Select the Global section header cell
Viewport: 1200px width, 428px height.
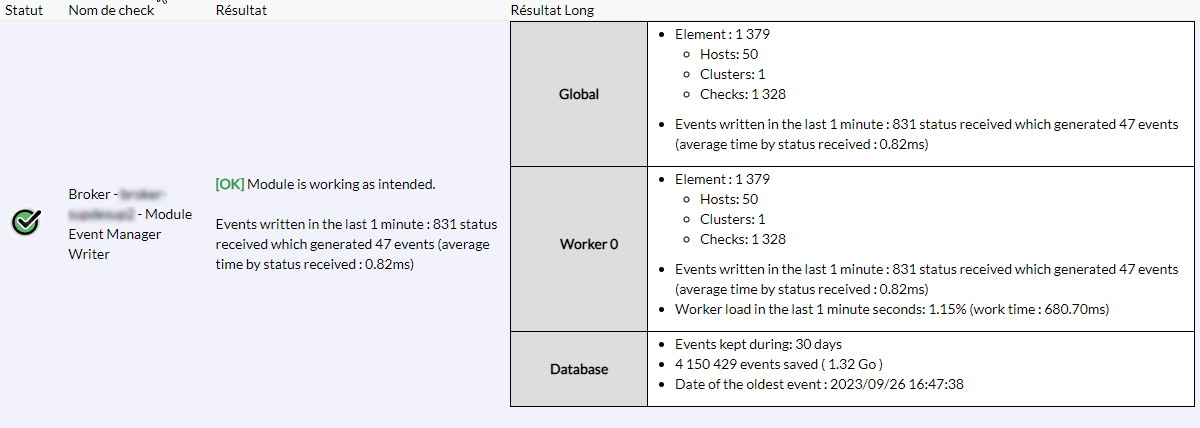[578, 95]
